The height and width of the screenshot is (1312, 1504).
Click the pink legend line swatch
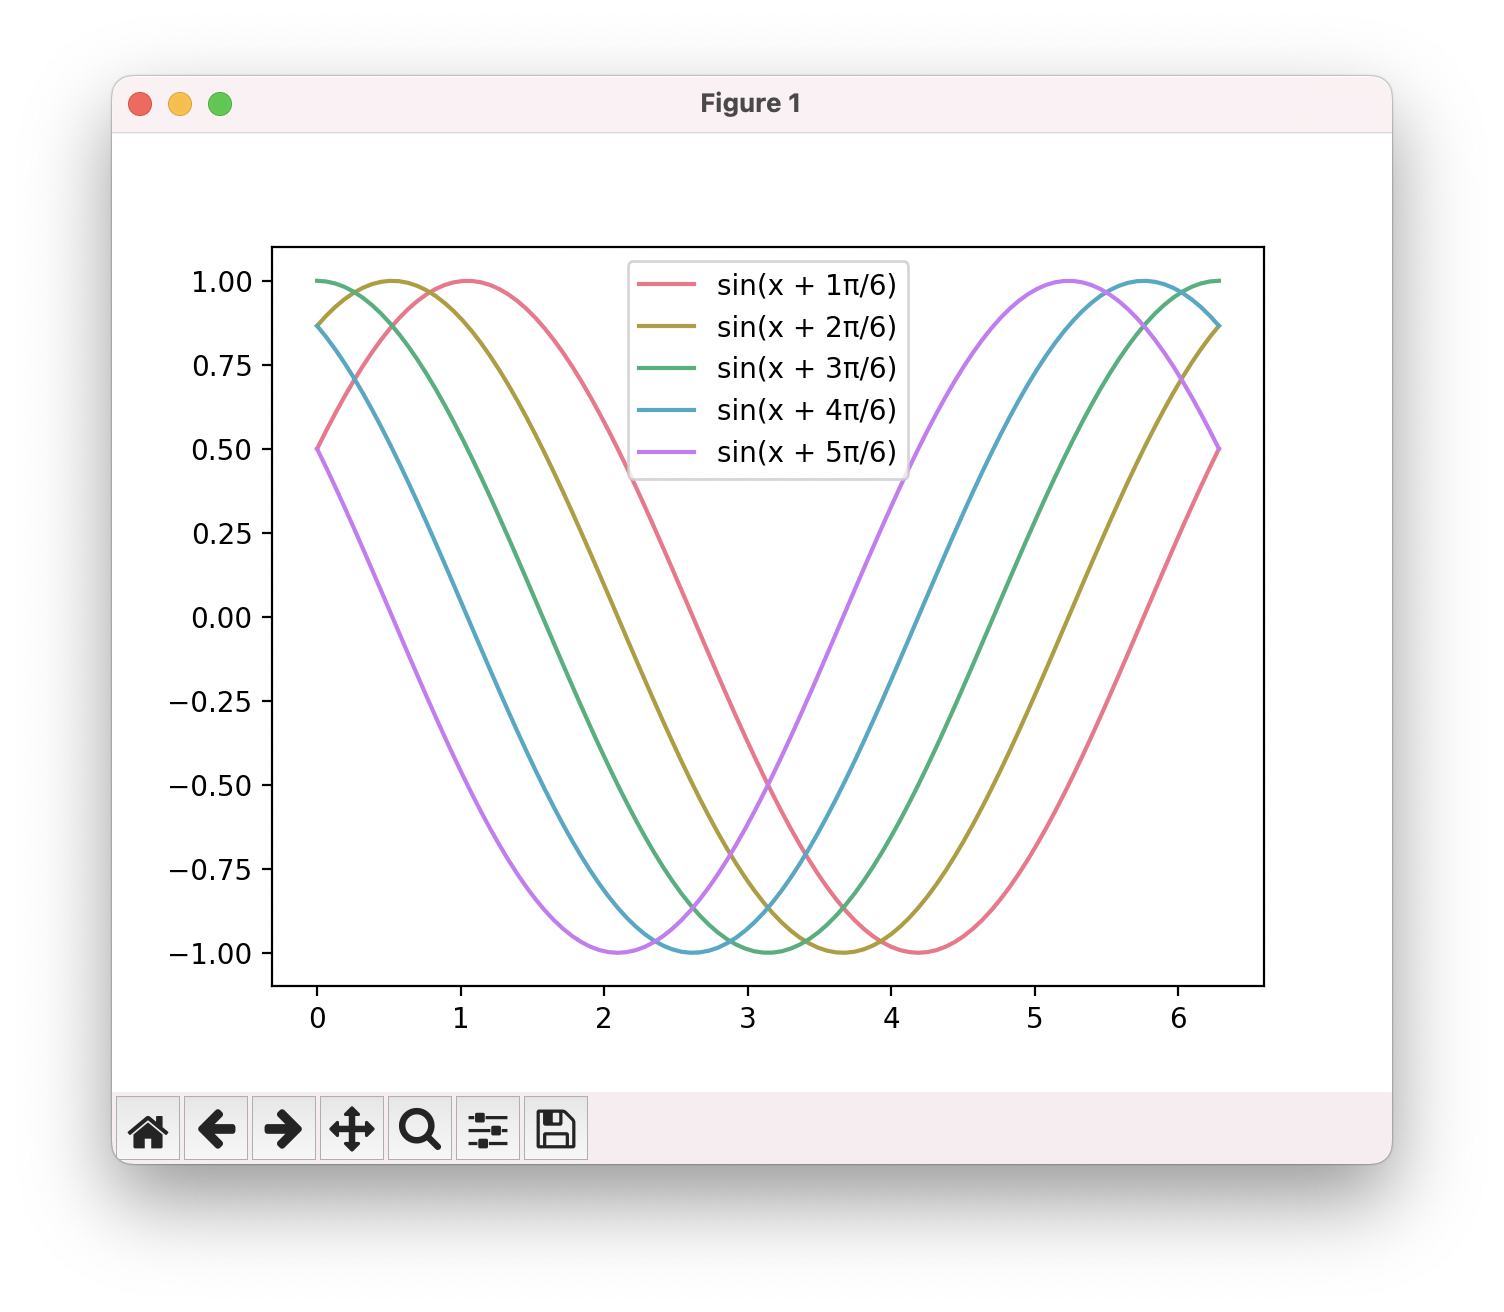point(666,285)
